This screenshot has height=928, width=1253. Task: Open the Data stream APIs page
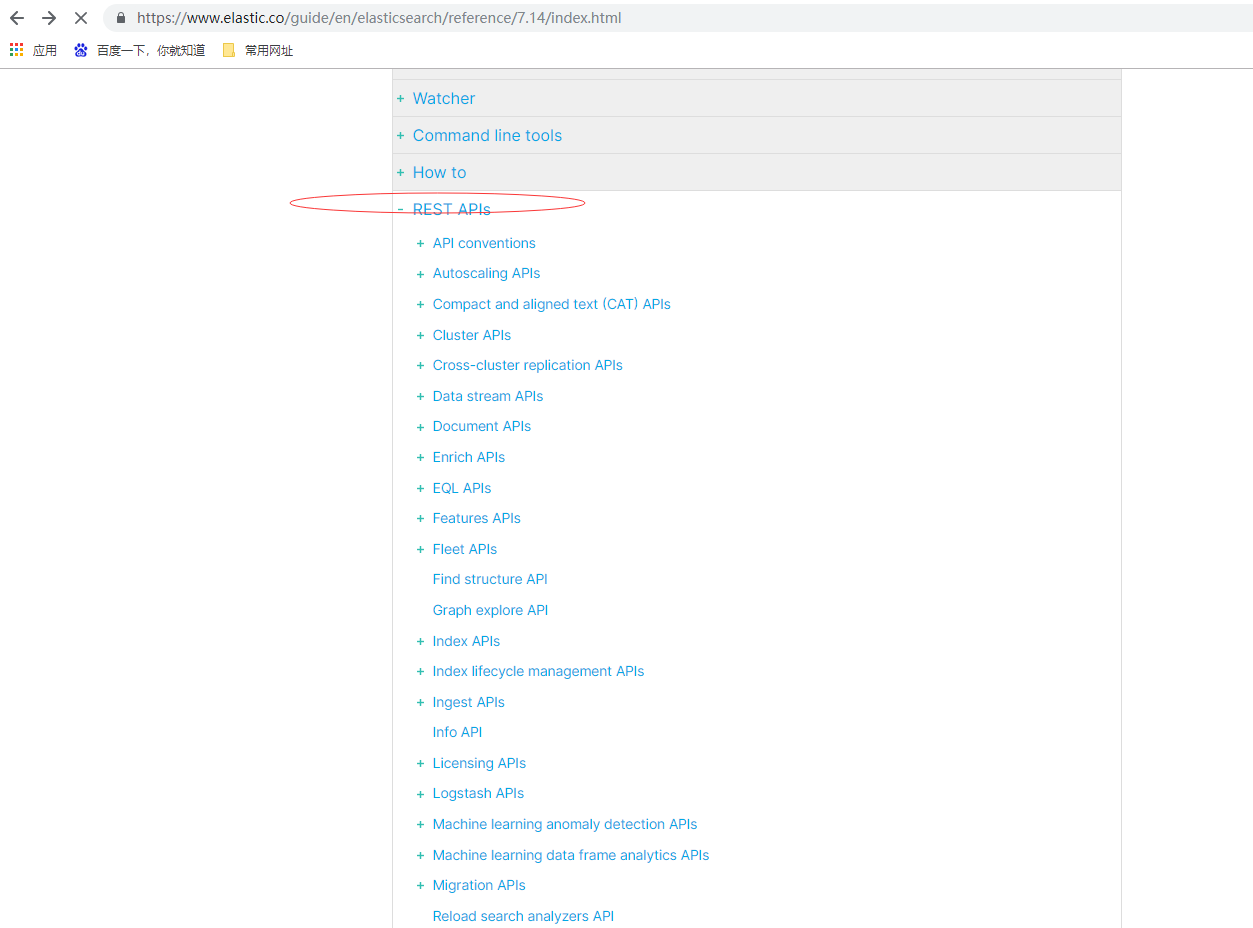click(488, 396)
